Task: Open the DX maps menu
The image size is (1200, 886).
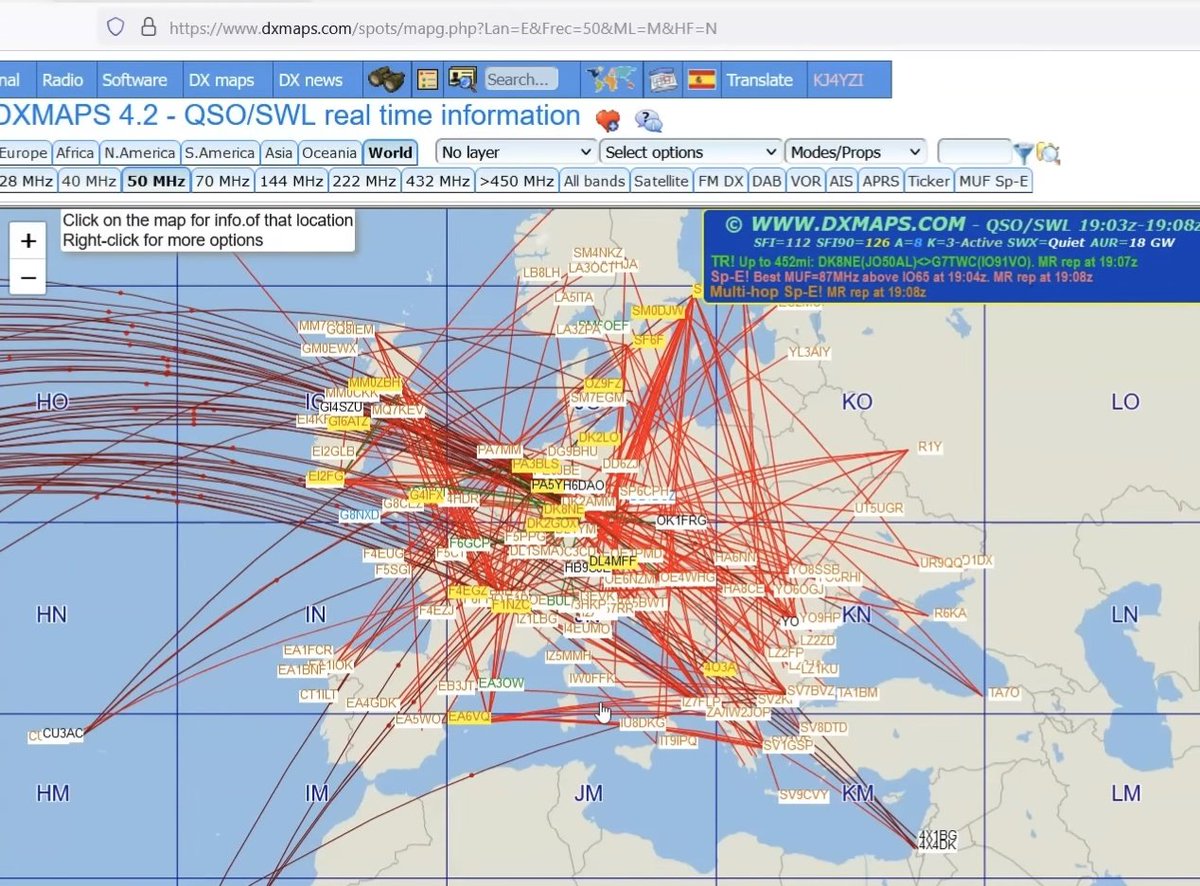Action: 222,80
